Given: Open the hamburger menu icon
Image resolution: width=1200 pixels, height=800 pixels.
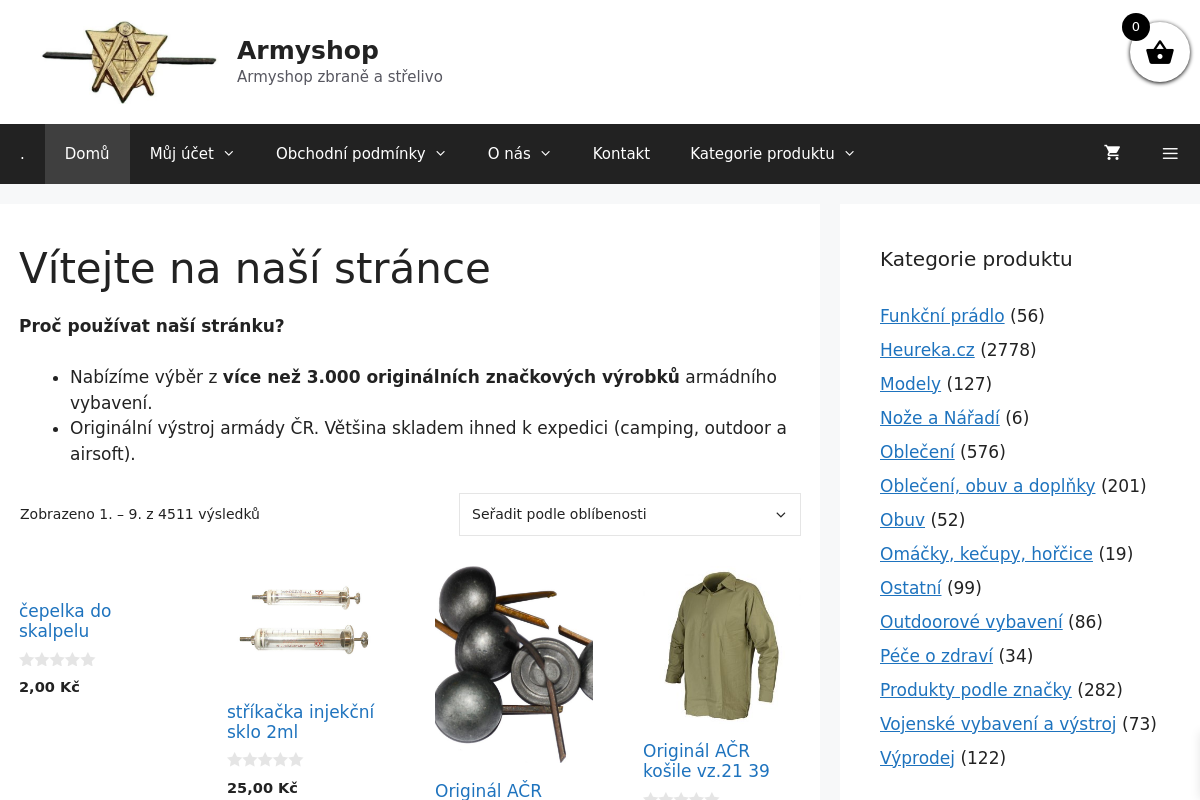Looking at the screenshot, I should (x=1170, y=153).
